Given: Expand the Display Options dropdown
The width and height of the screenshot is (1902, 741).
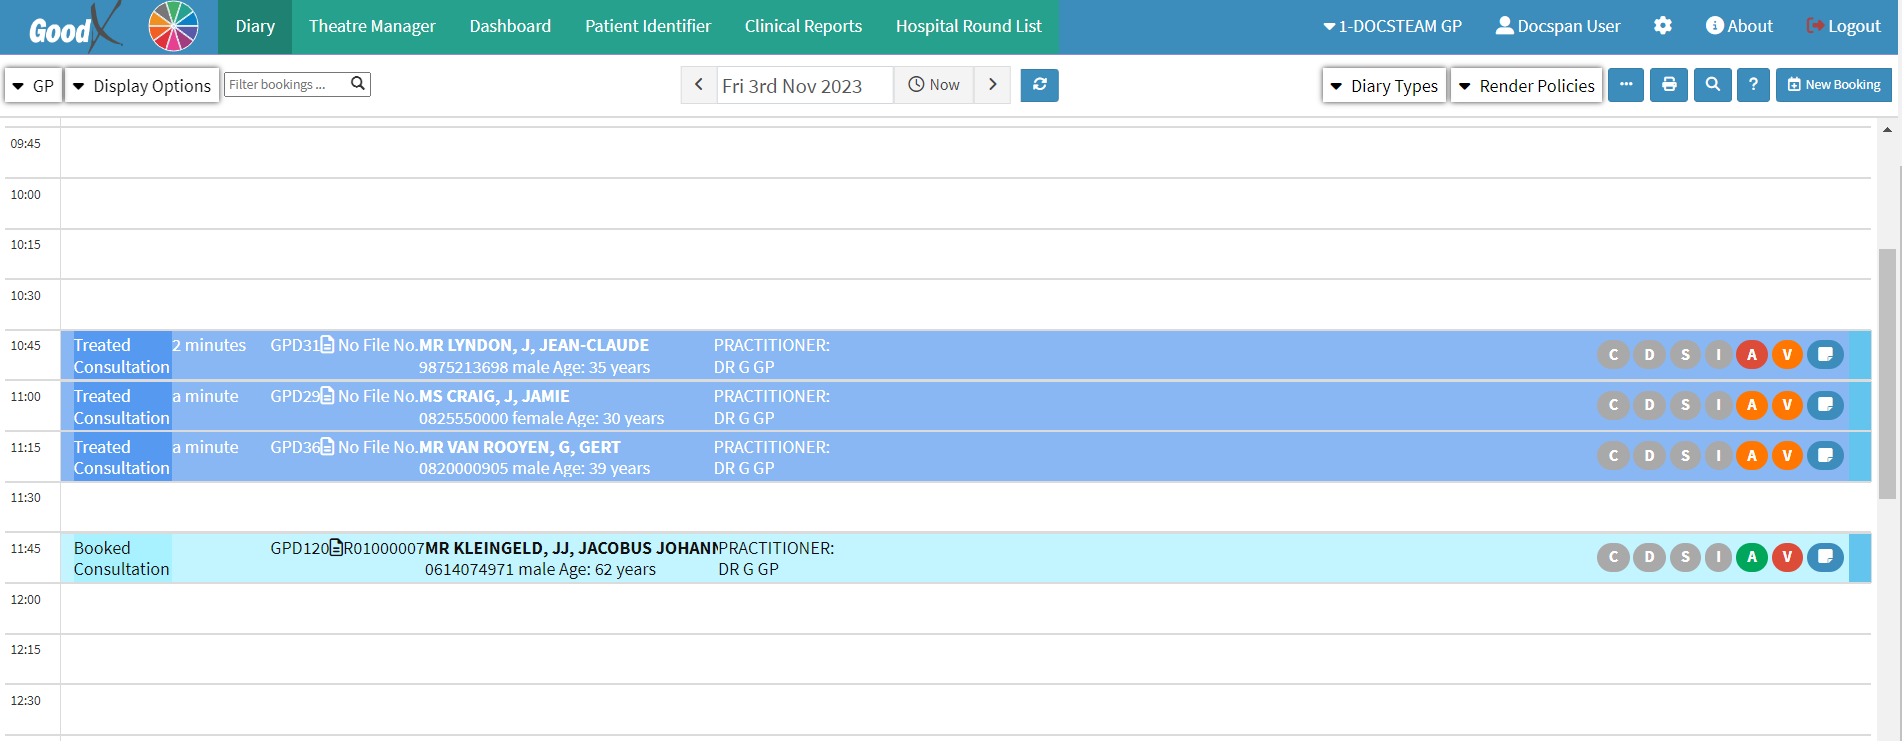Looking at the screenshot, I should pyautogui.click(x=142, y=86).
